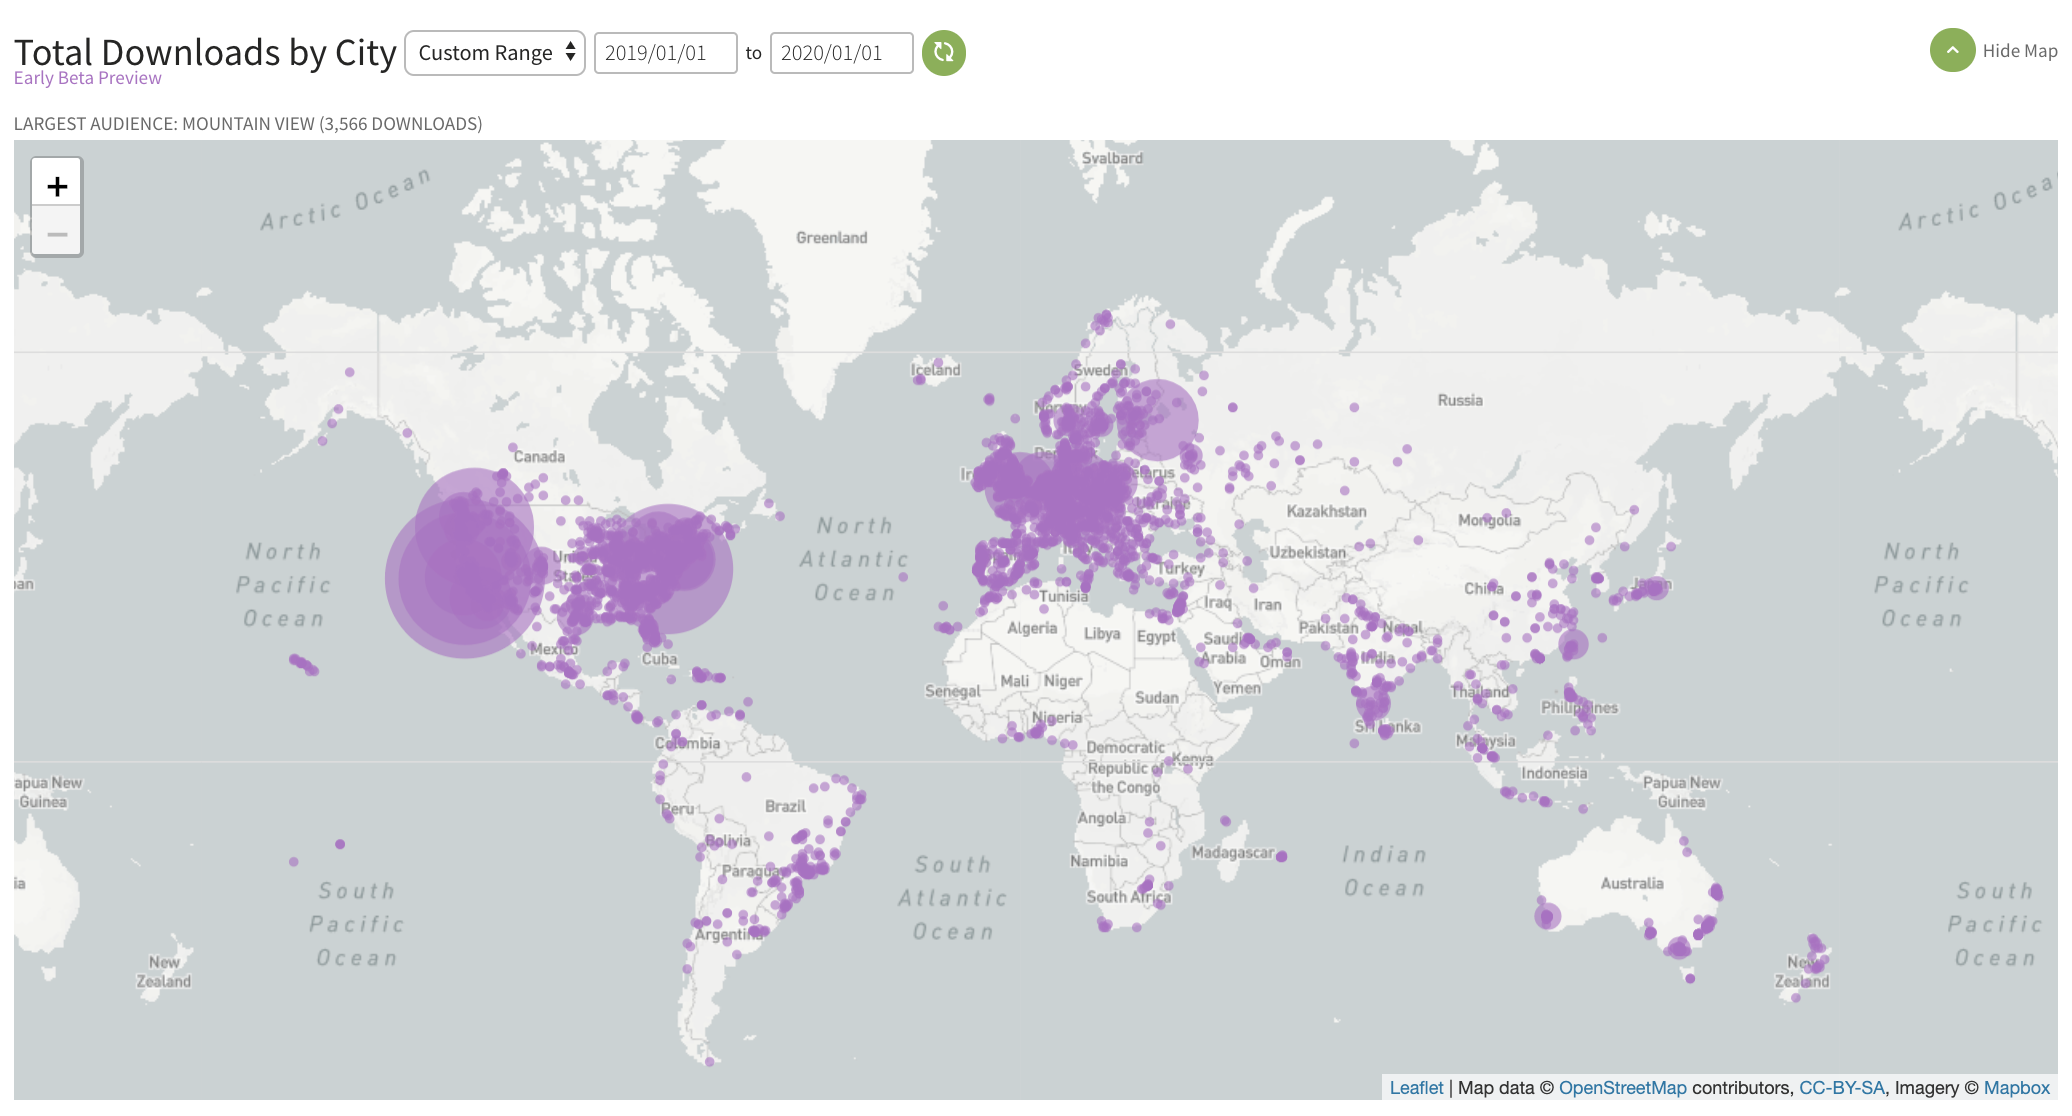Image resolution: width=2072 pixels, height=1116 pixels.
Task: Click the download cluster over Hawaii
Action: tap(305, 665)
